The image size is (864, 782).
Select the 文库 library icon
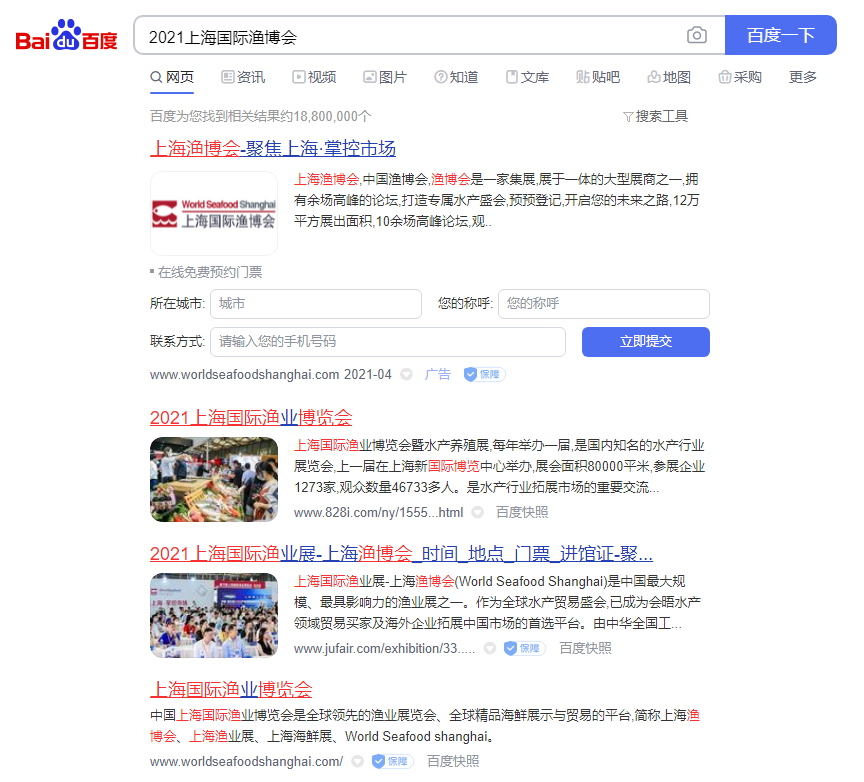pos(510,76)
